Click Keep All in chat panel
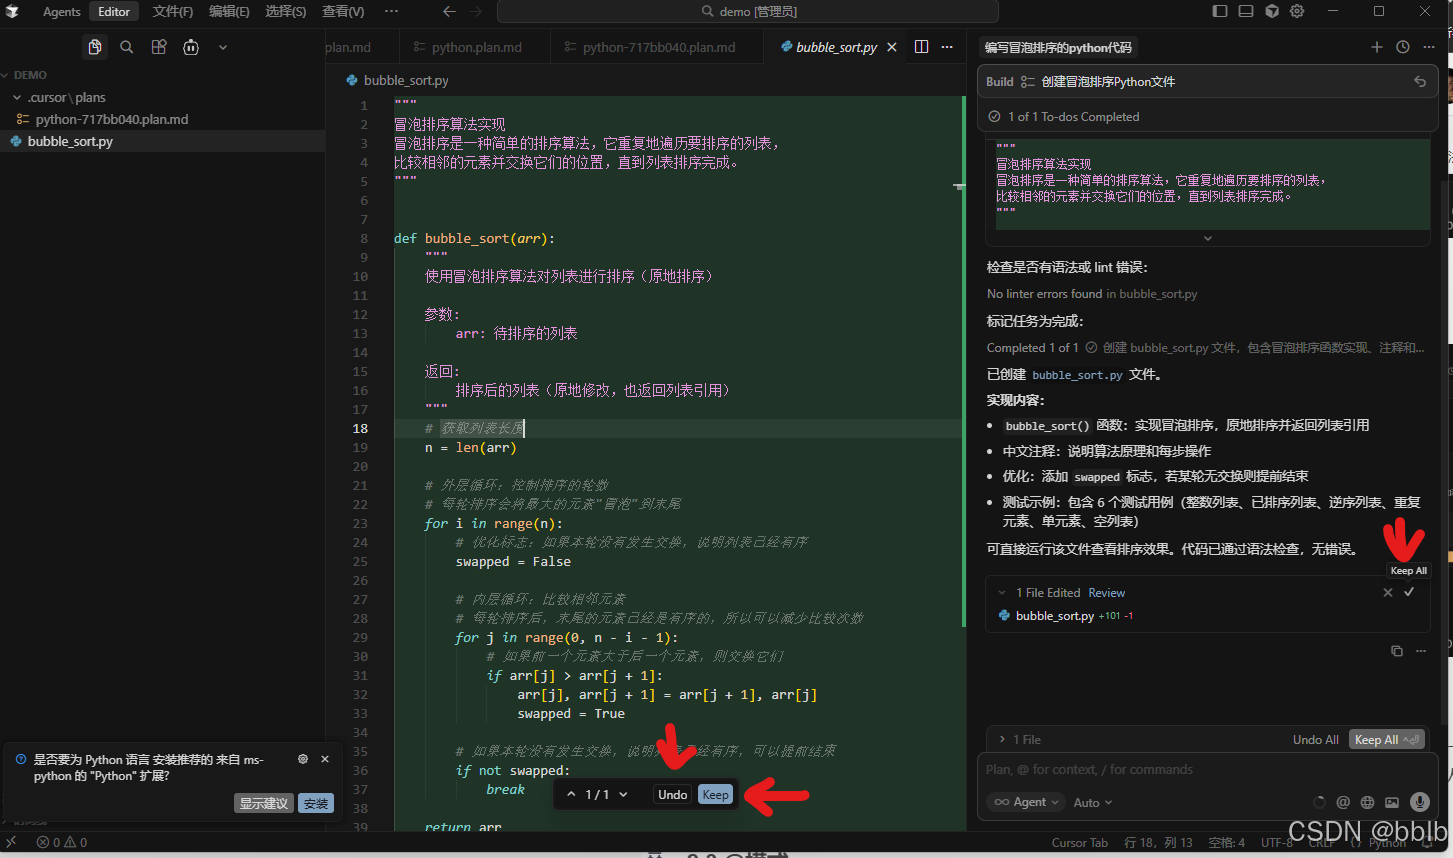Image resolution: width=1453 pixels, height=858 pixels. point(1386,740)
